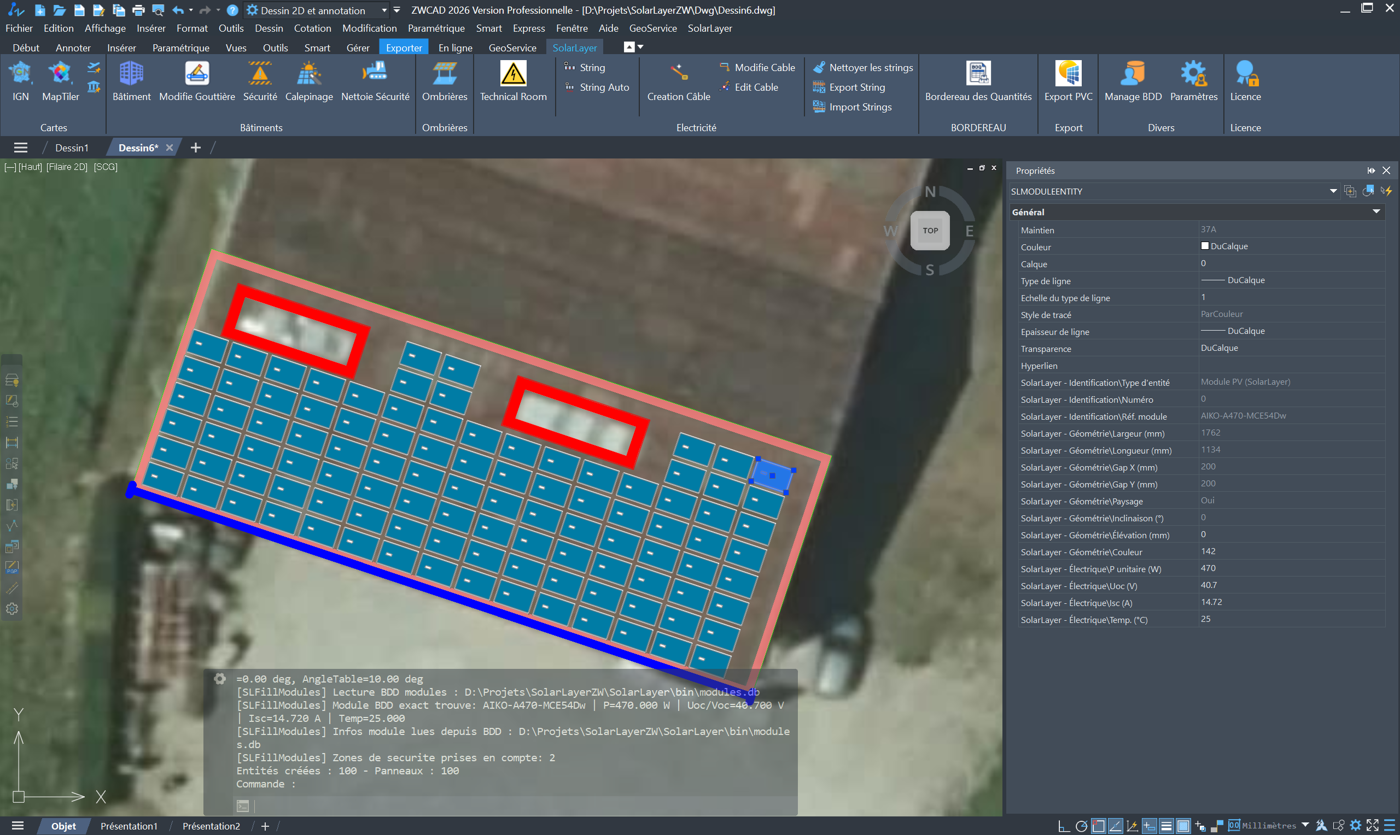Click the [Filaire 2D] visual style label
Image resolution: width=1400 pixels, height=835 pixels.
tap(67, 167)
